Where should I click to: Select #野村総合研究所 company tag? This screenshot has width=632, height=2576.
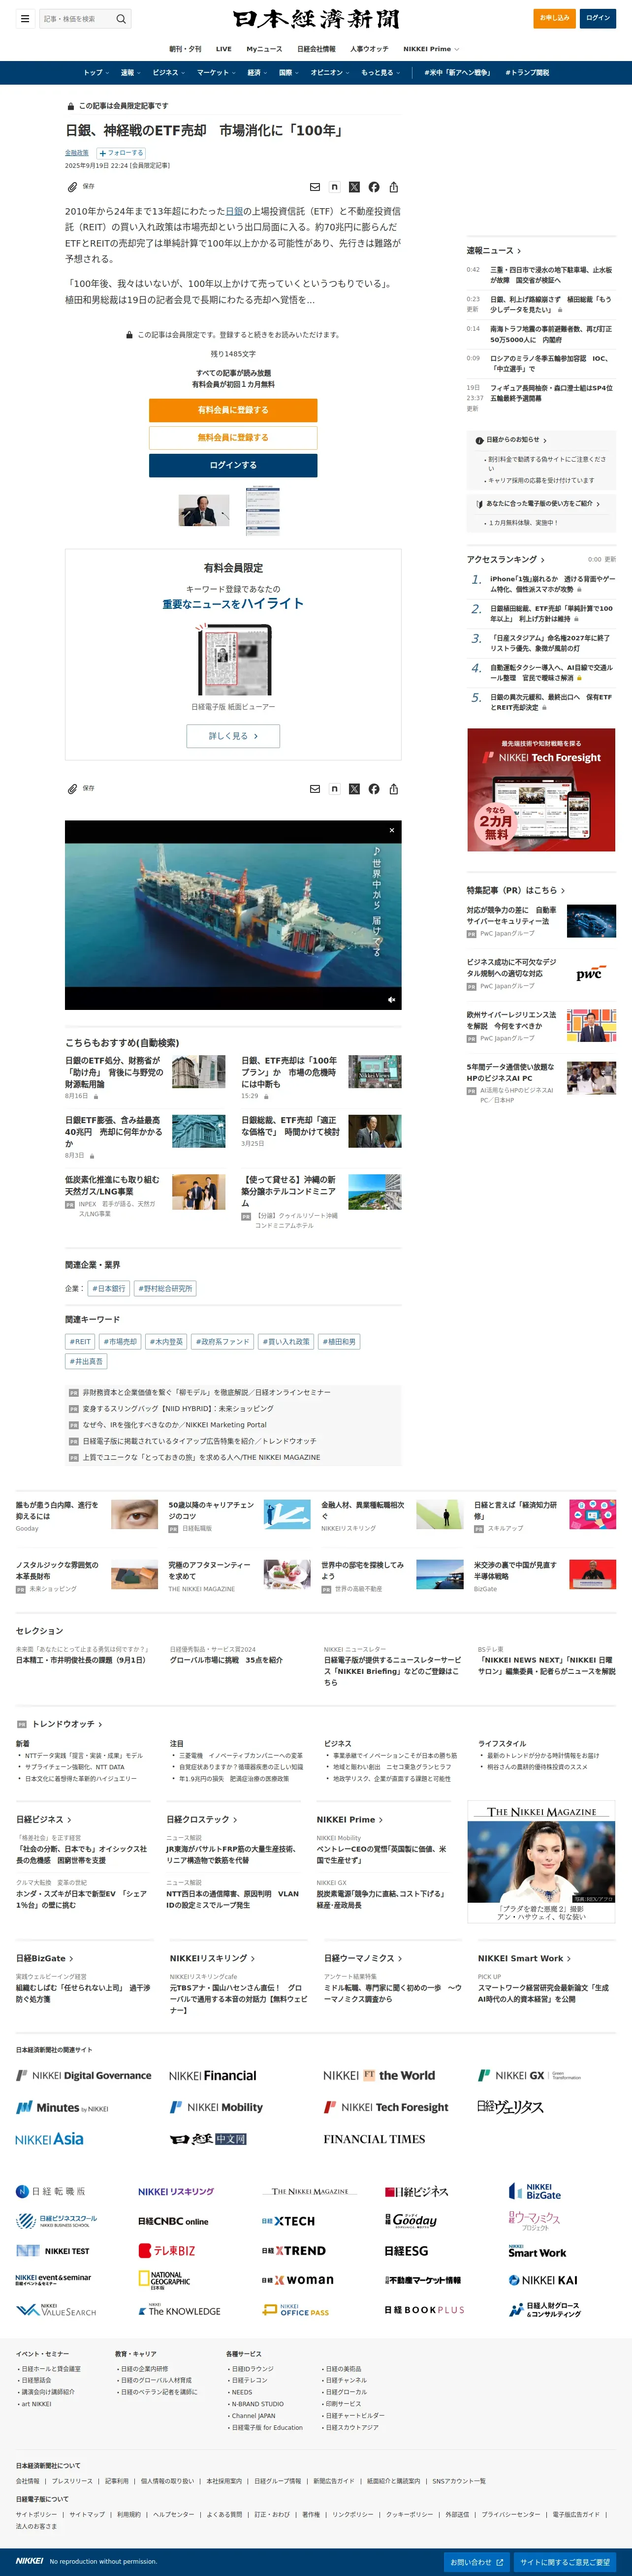(x=165, y=1288)
